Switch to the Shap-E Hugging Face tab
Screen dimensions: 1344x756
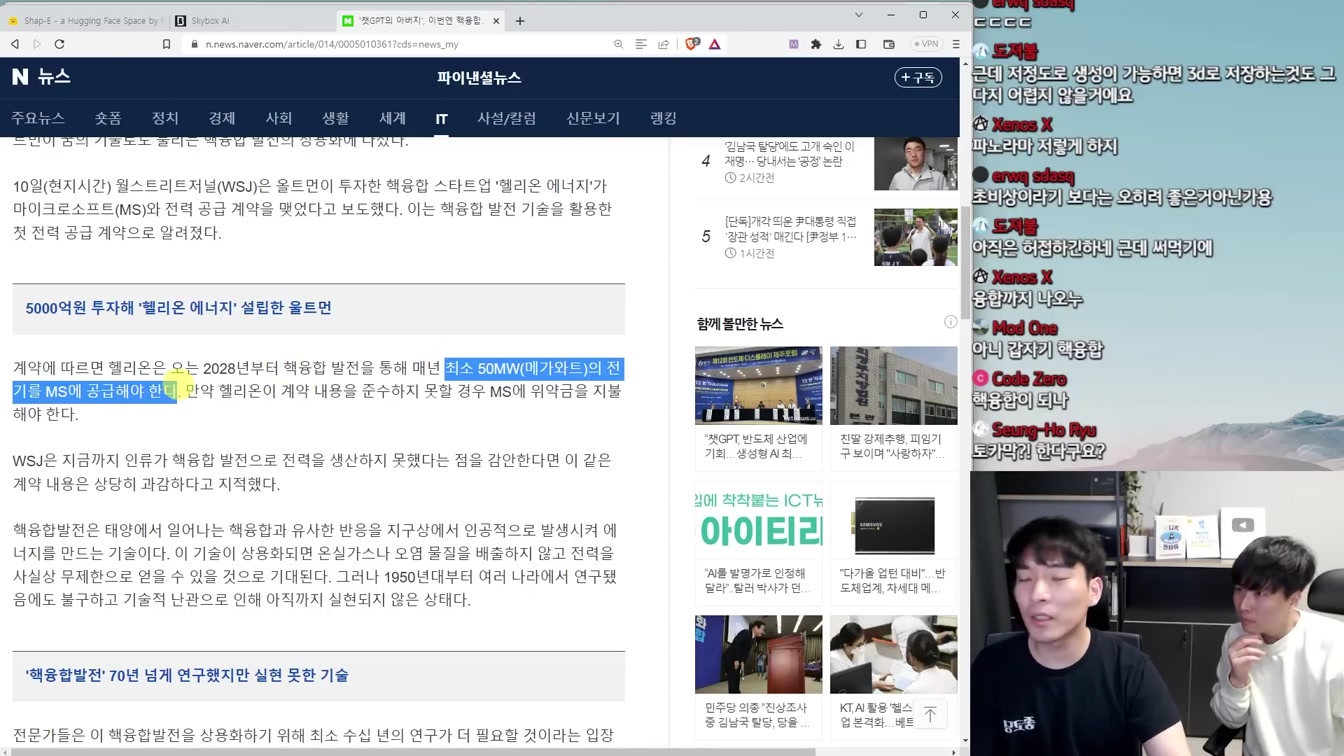point(84,20)
